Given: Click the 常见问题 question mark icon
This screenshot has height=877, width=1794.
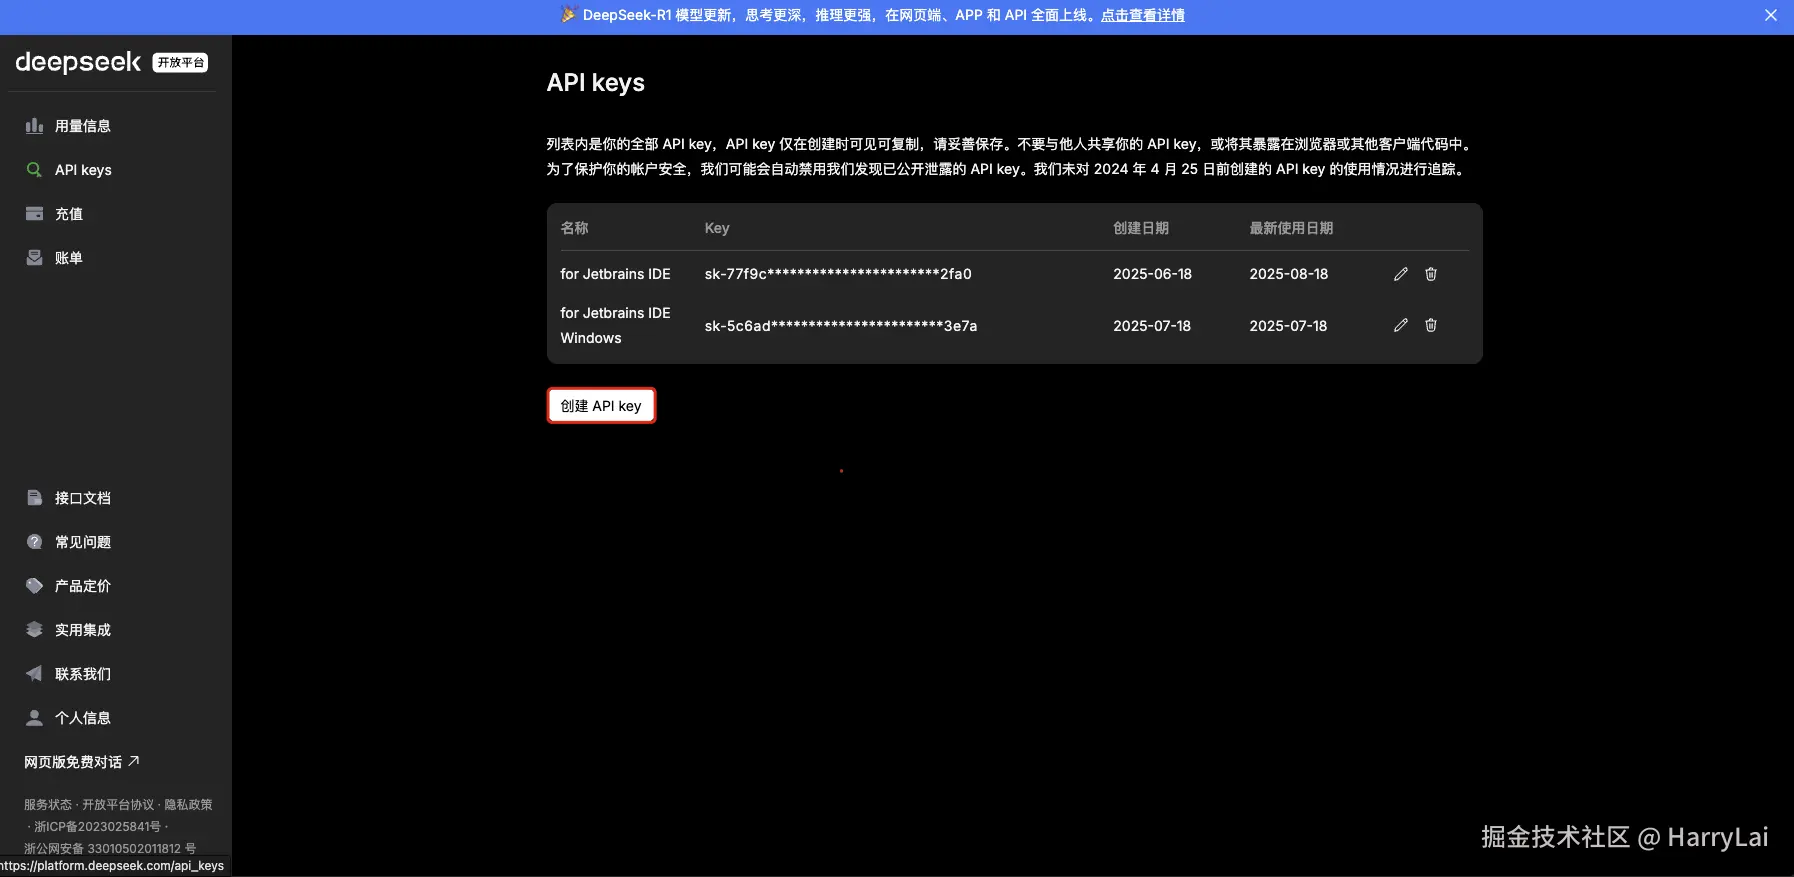Looking at the screenshot, I should (x=34, y=542).
